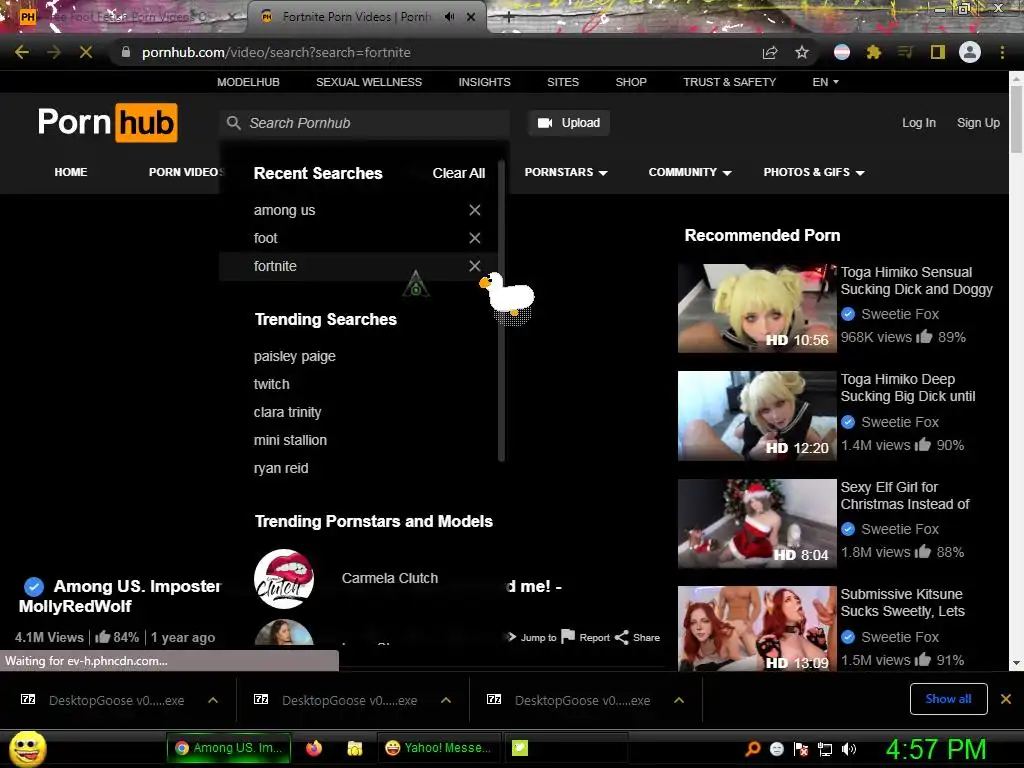Close the downloads bar
The image size is (1024, 768).
pos(1006,699)
